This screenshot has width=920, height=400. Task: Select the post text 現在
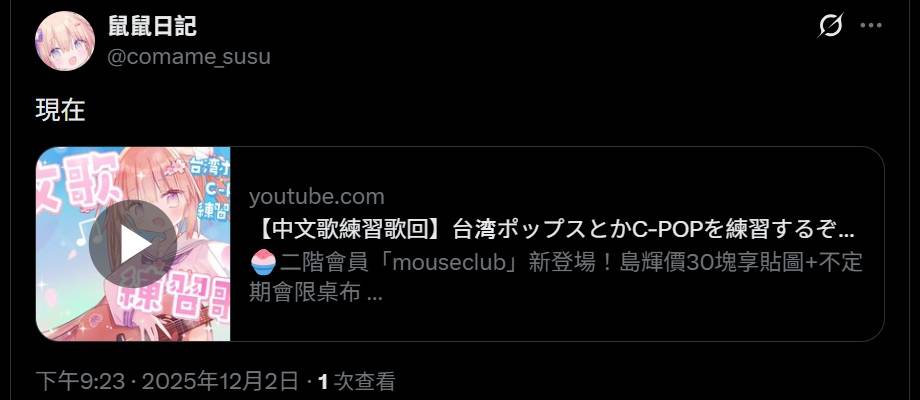pos(60,110)
